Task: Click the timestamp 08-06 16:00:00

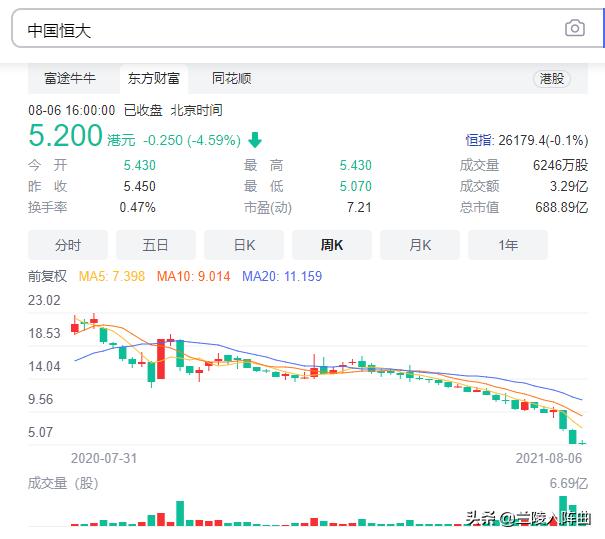Action: [x=72, y=111]
